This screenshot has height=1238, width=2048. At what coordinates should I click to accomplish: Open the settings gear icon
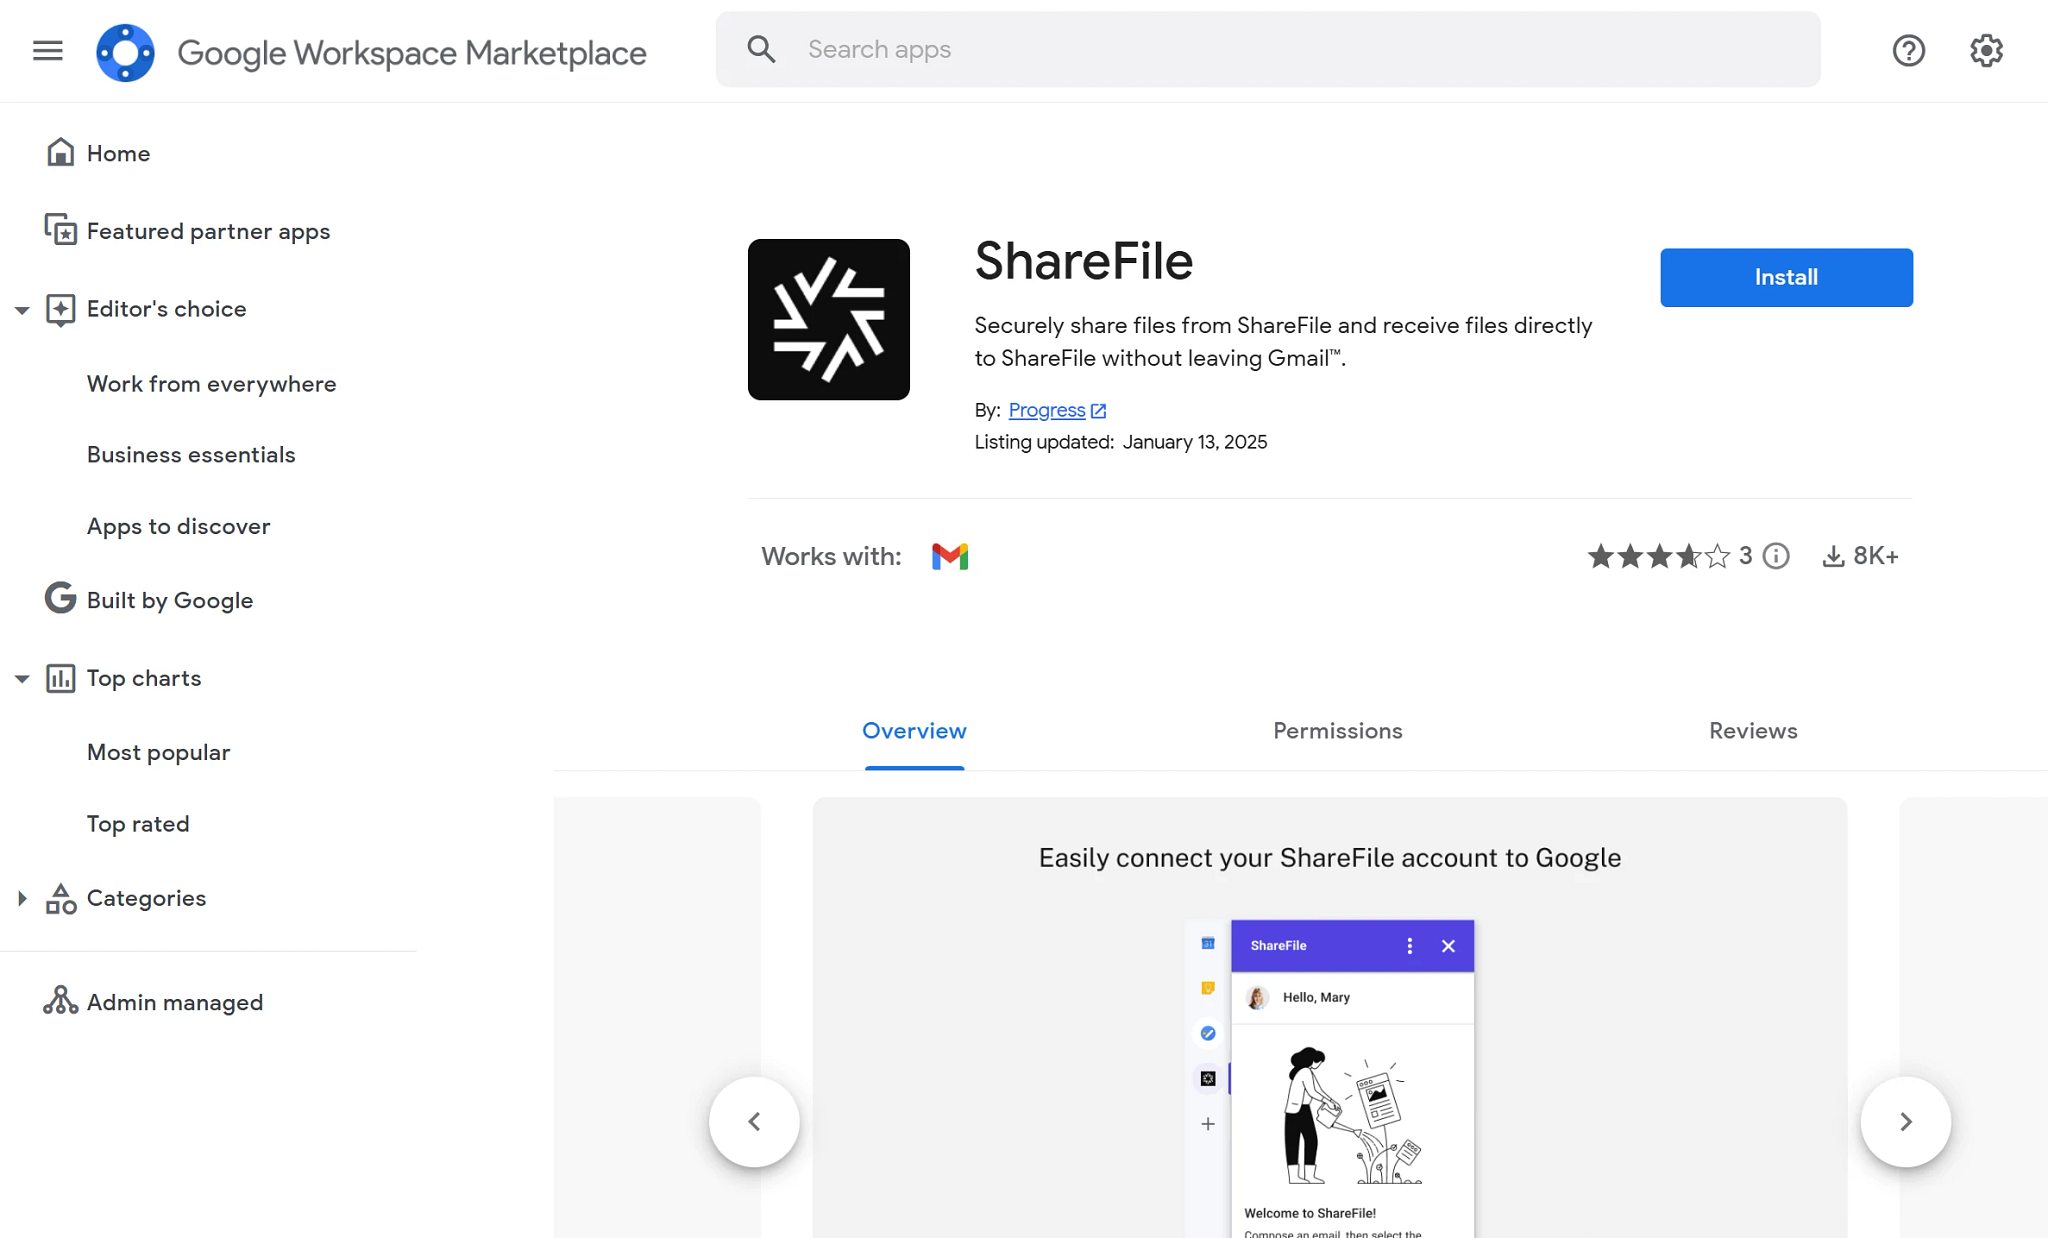pyautogui.click(x=1986, y=50)
